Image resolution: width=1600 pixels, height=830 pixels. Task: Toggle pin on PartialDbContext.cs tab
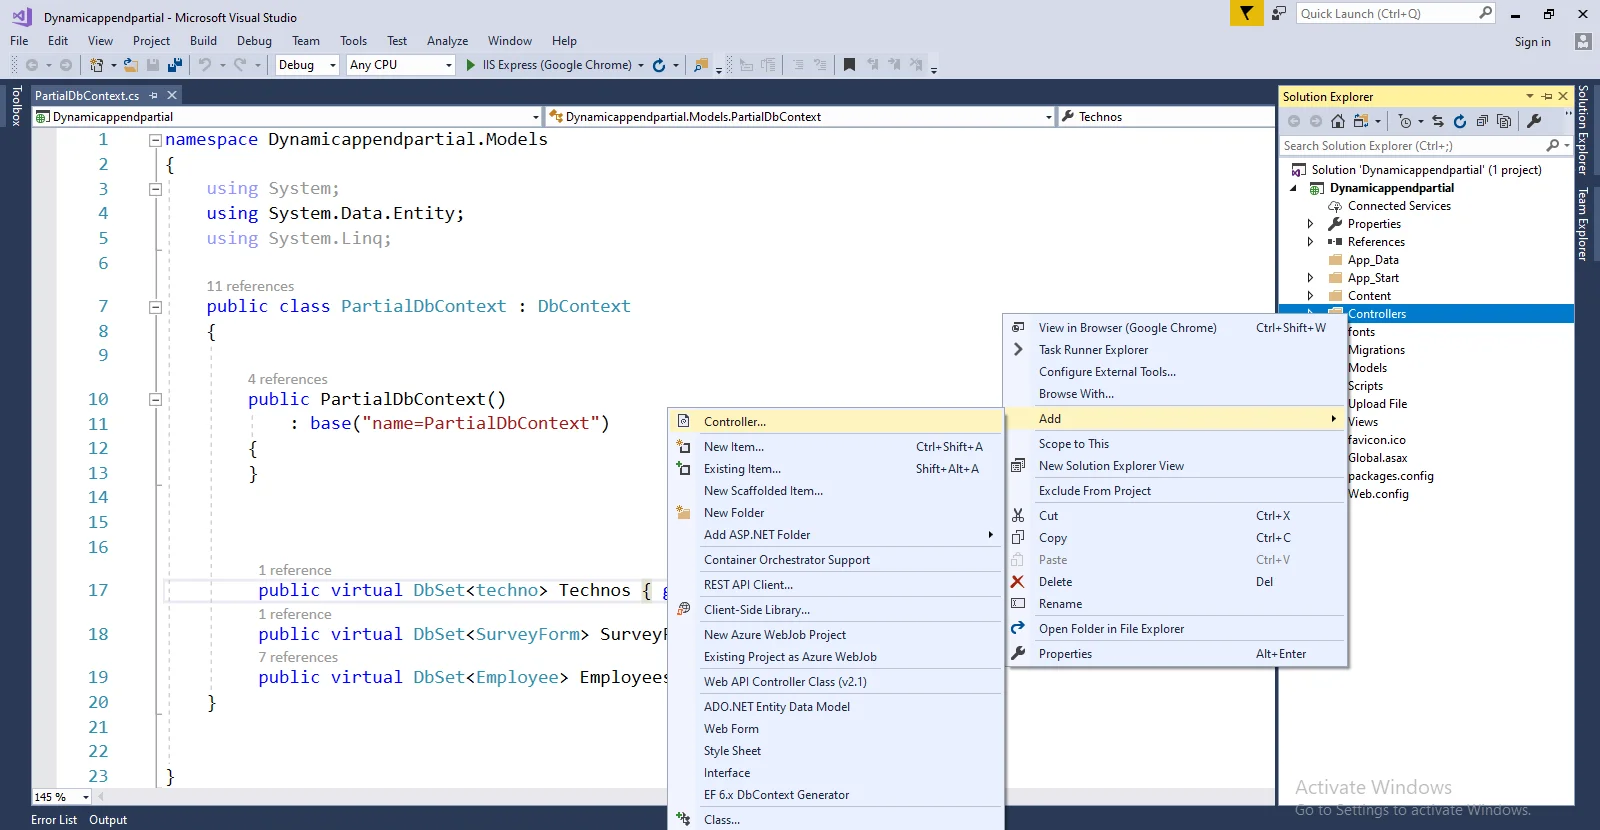[154, 95]
